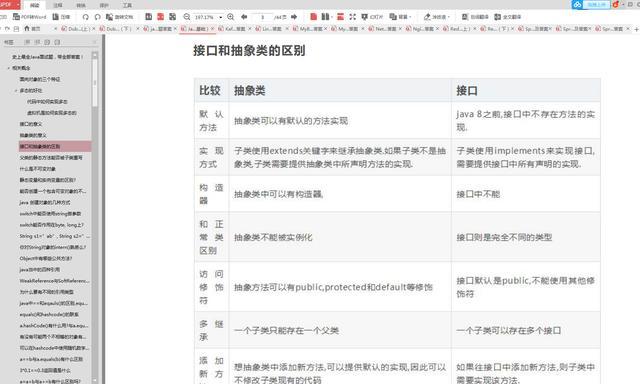The width and height of the screenshot is (640, 384).
Task: Click the full-text translate button
Action: click(507, 17)
